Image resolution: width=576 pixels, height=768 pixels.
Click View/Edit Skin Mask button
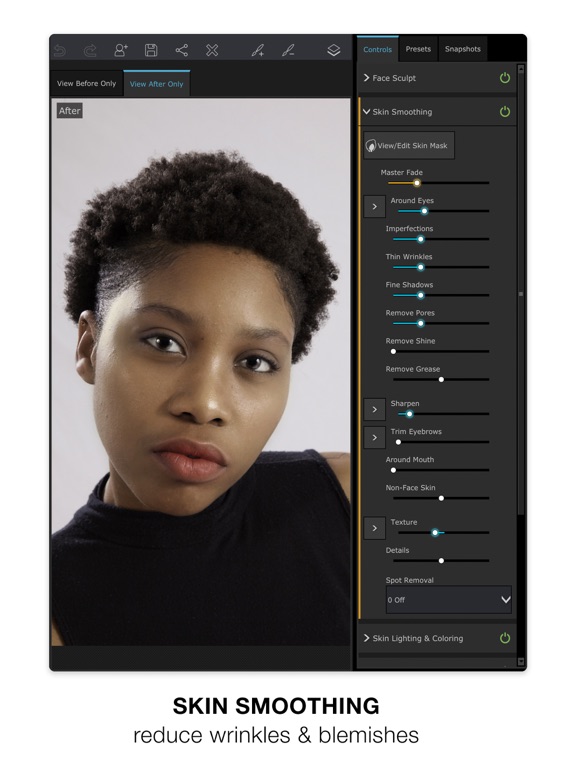tap(408, 145)
